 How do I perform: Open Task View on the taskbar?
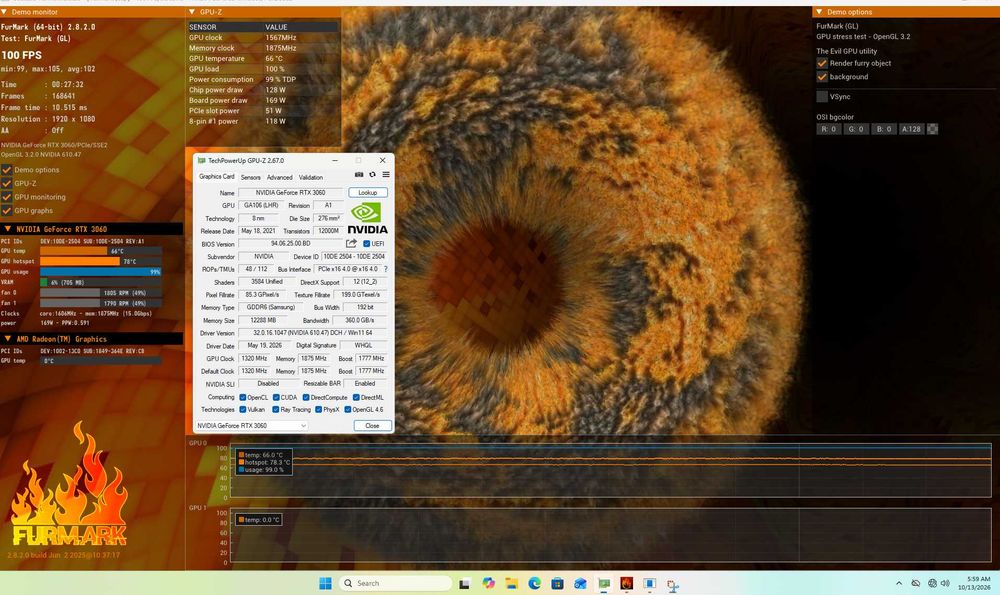464,584
